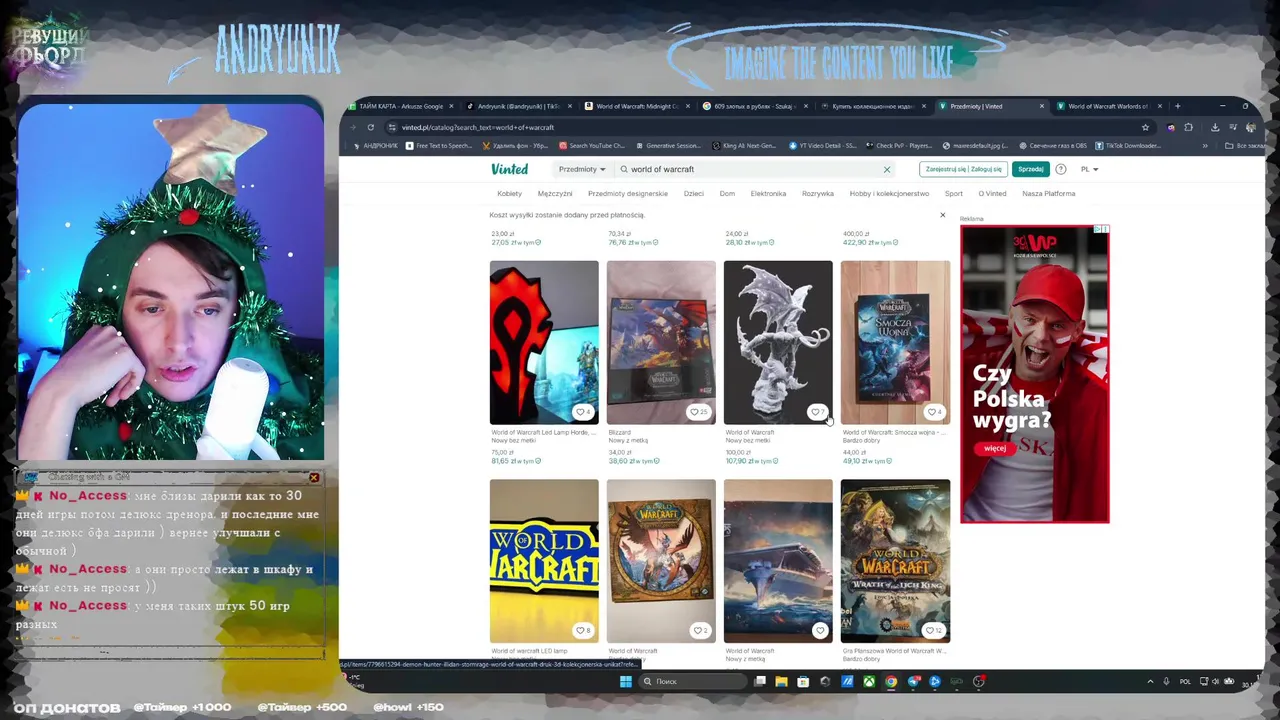Screen dimensions: 1280x720
Task: Show hidden bookmarks with the overflow chevron
Action: point(1204,146)
